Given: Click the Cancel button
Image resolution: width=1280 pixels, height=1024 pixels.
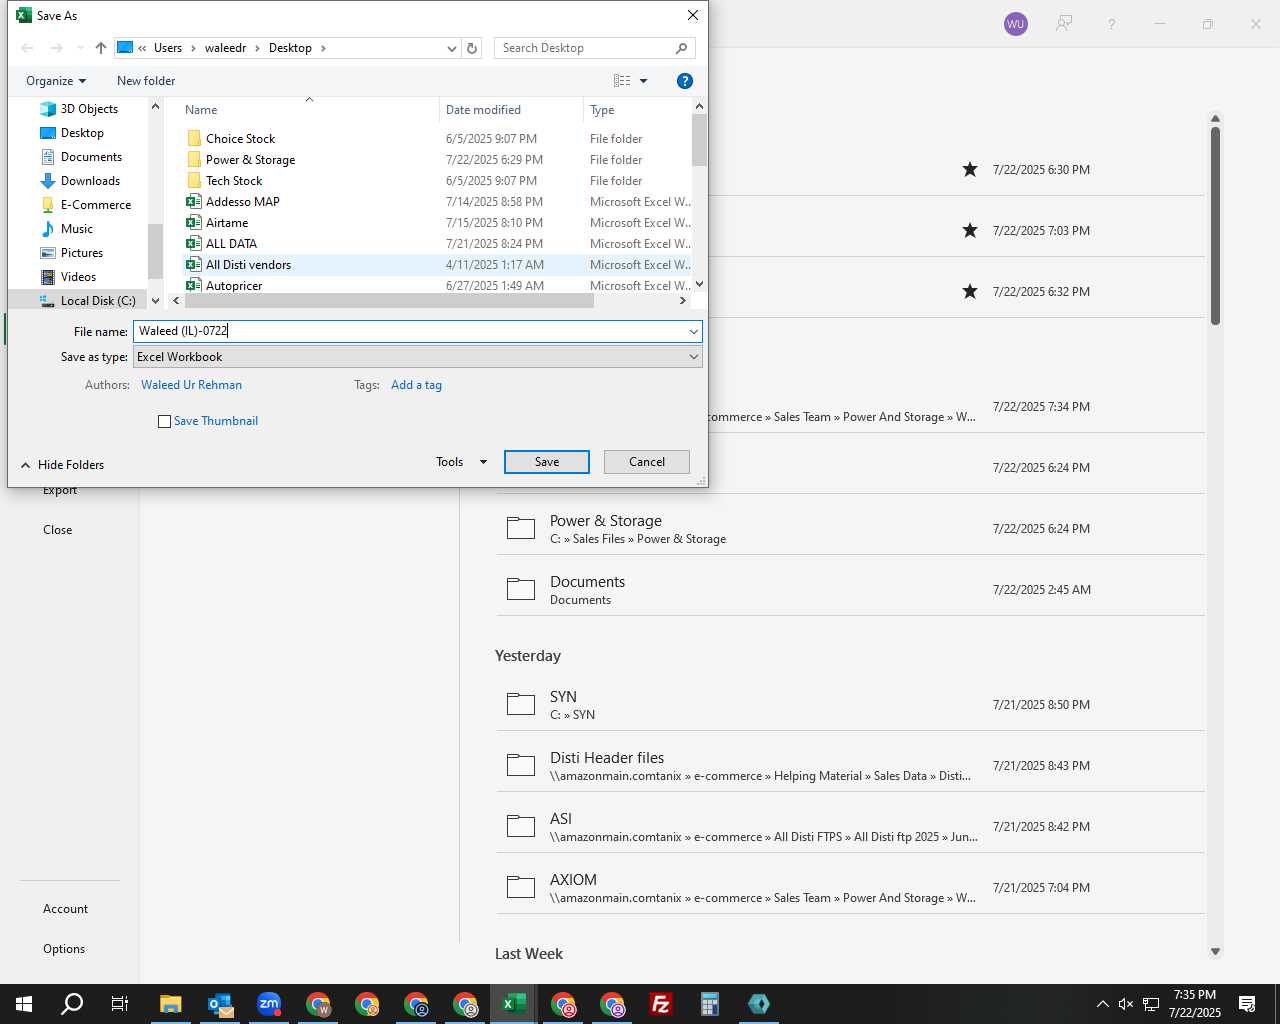Looking at the screenshot, I should [x=647, y=462].
